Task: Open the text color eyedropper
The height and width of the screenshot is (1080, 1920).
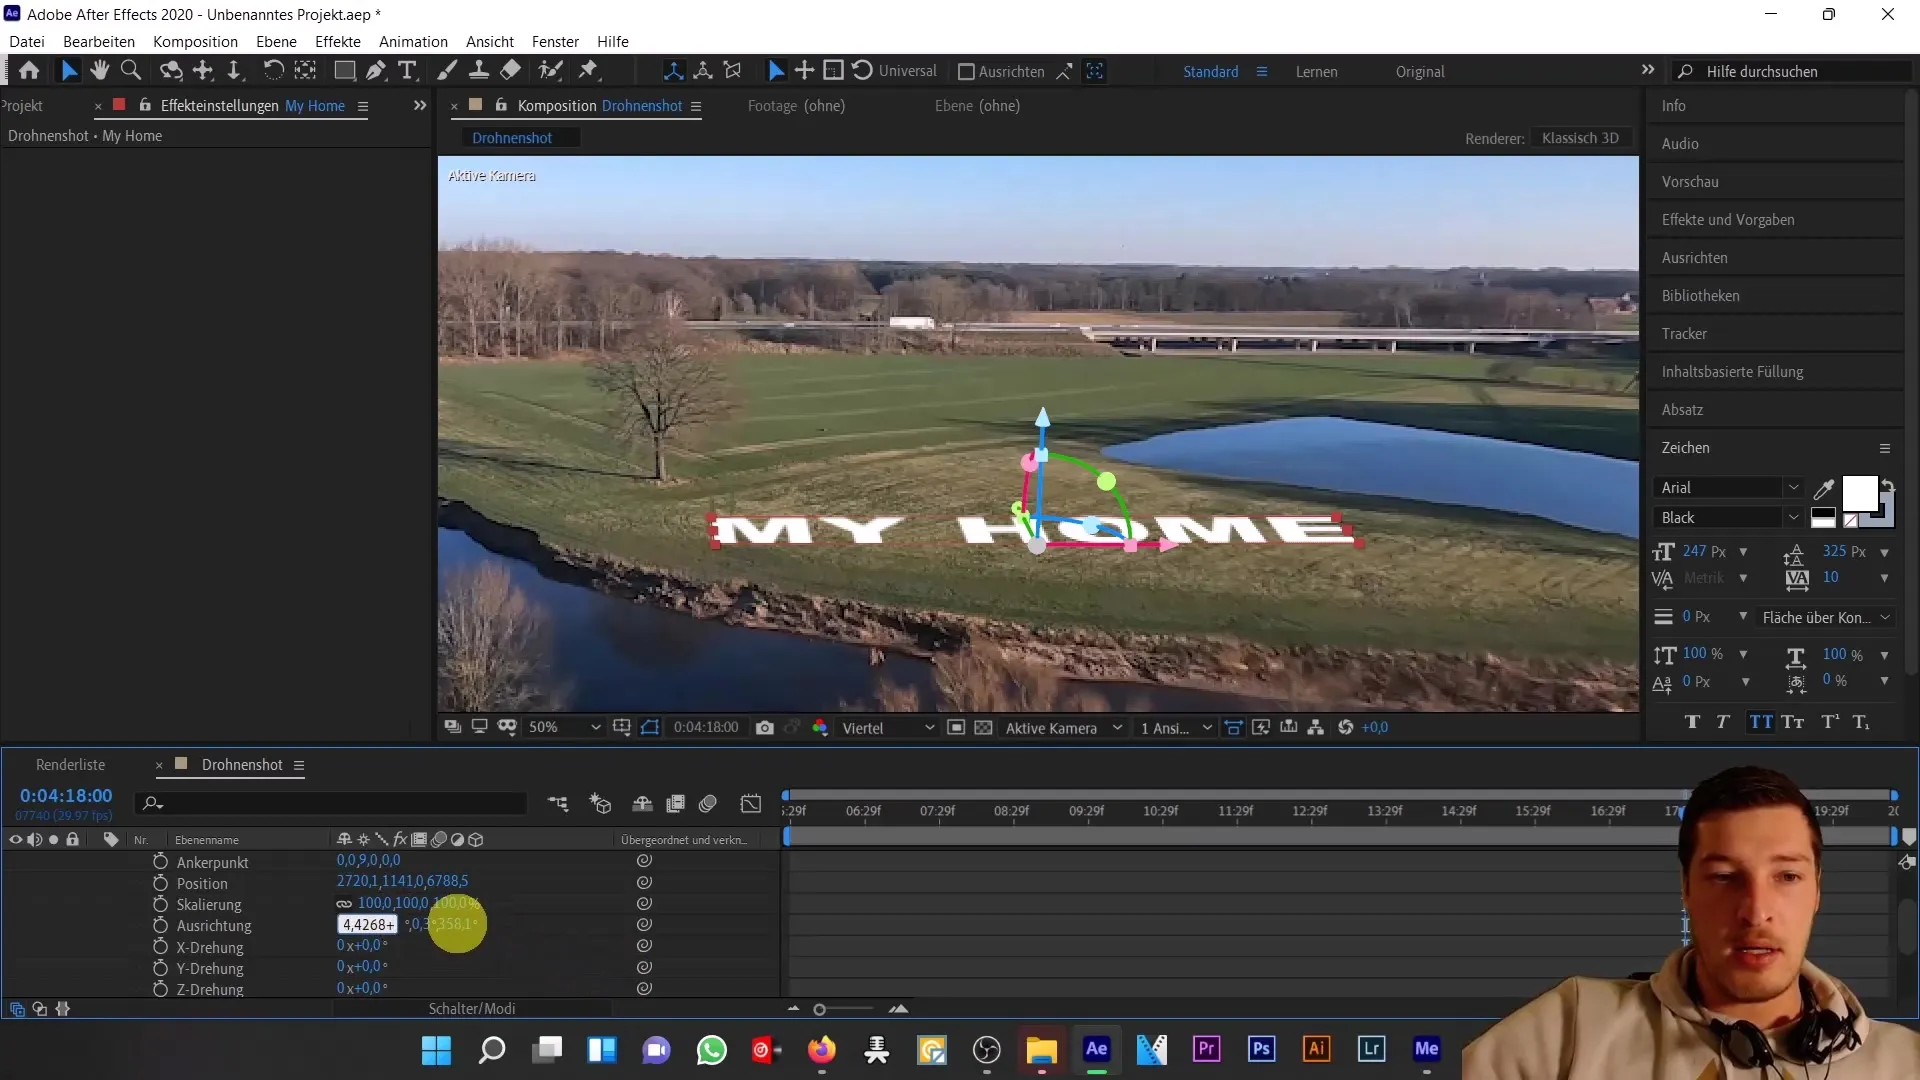Action: (x=1824, y=489)
